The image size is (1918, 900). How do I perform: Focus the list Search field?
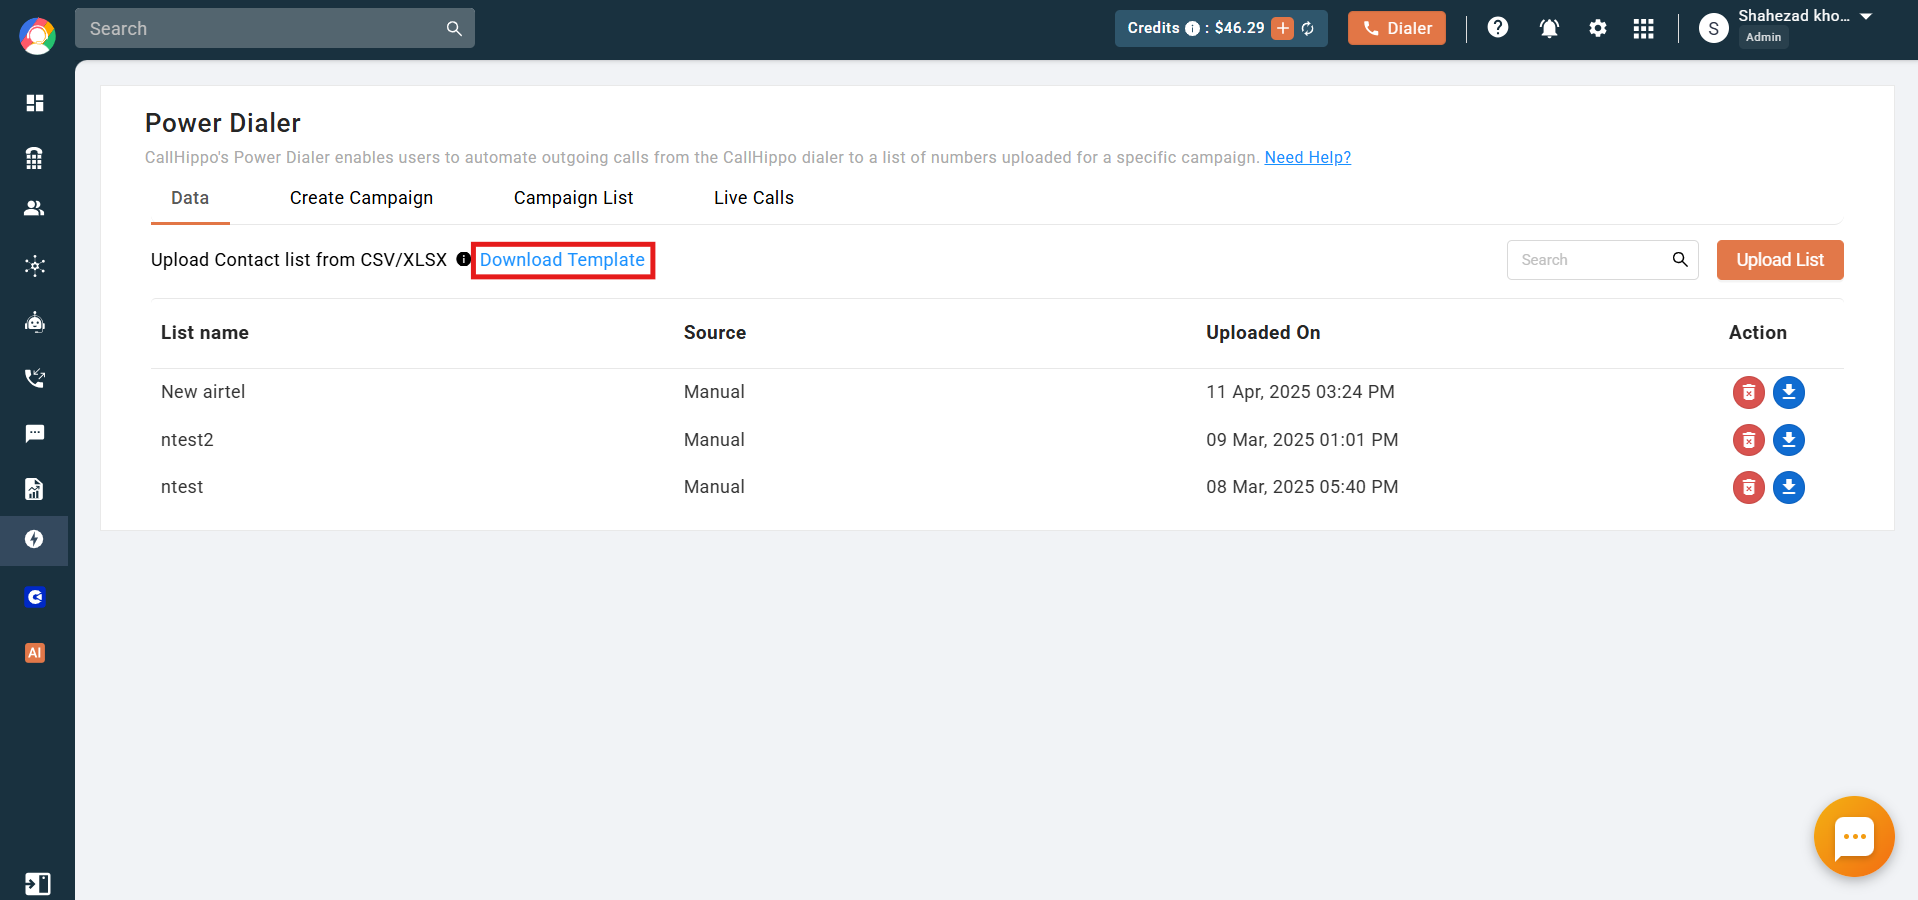tap(1602, 260)
